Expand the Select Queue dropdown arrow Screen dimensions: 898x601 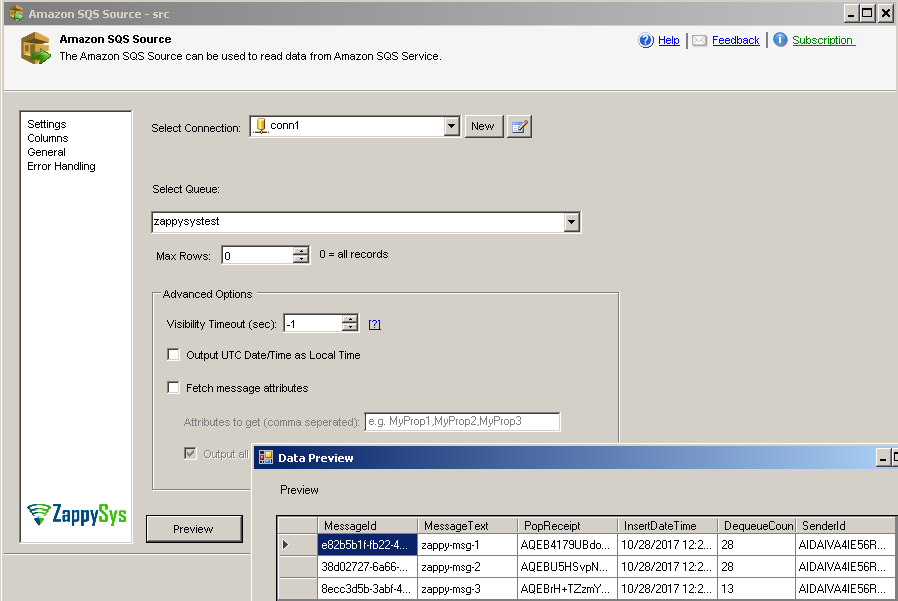pyautogui.click(x=572, y=222)
